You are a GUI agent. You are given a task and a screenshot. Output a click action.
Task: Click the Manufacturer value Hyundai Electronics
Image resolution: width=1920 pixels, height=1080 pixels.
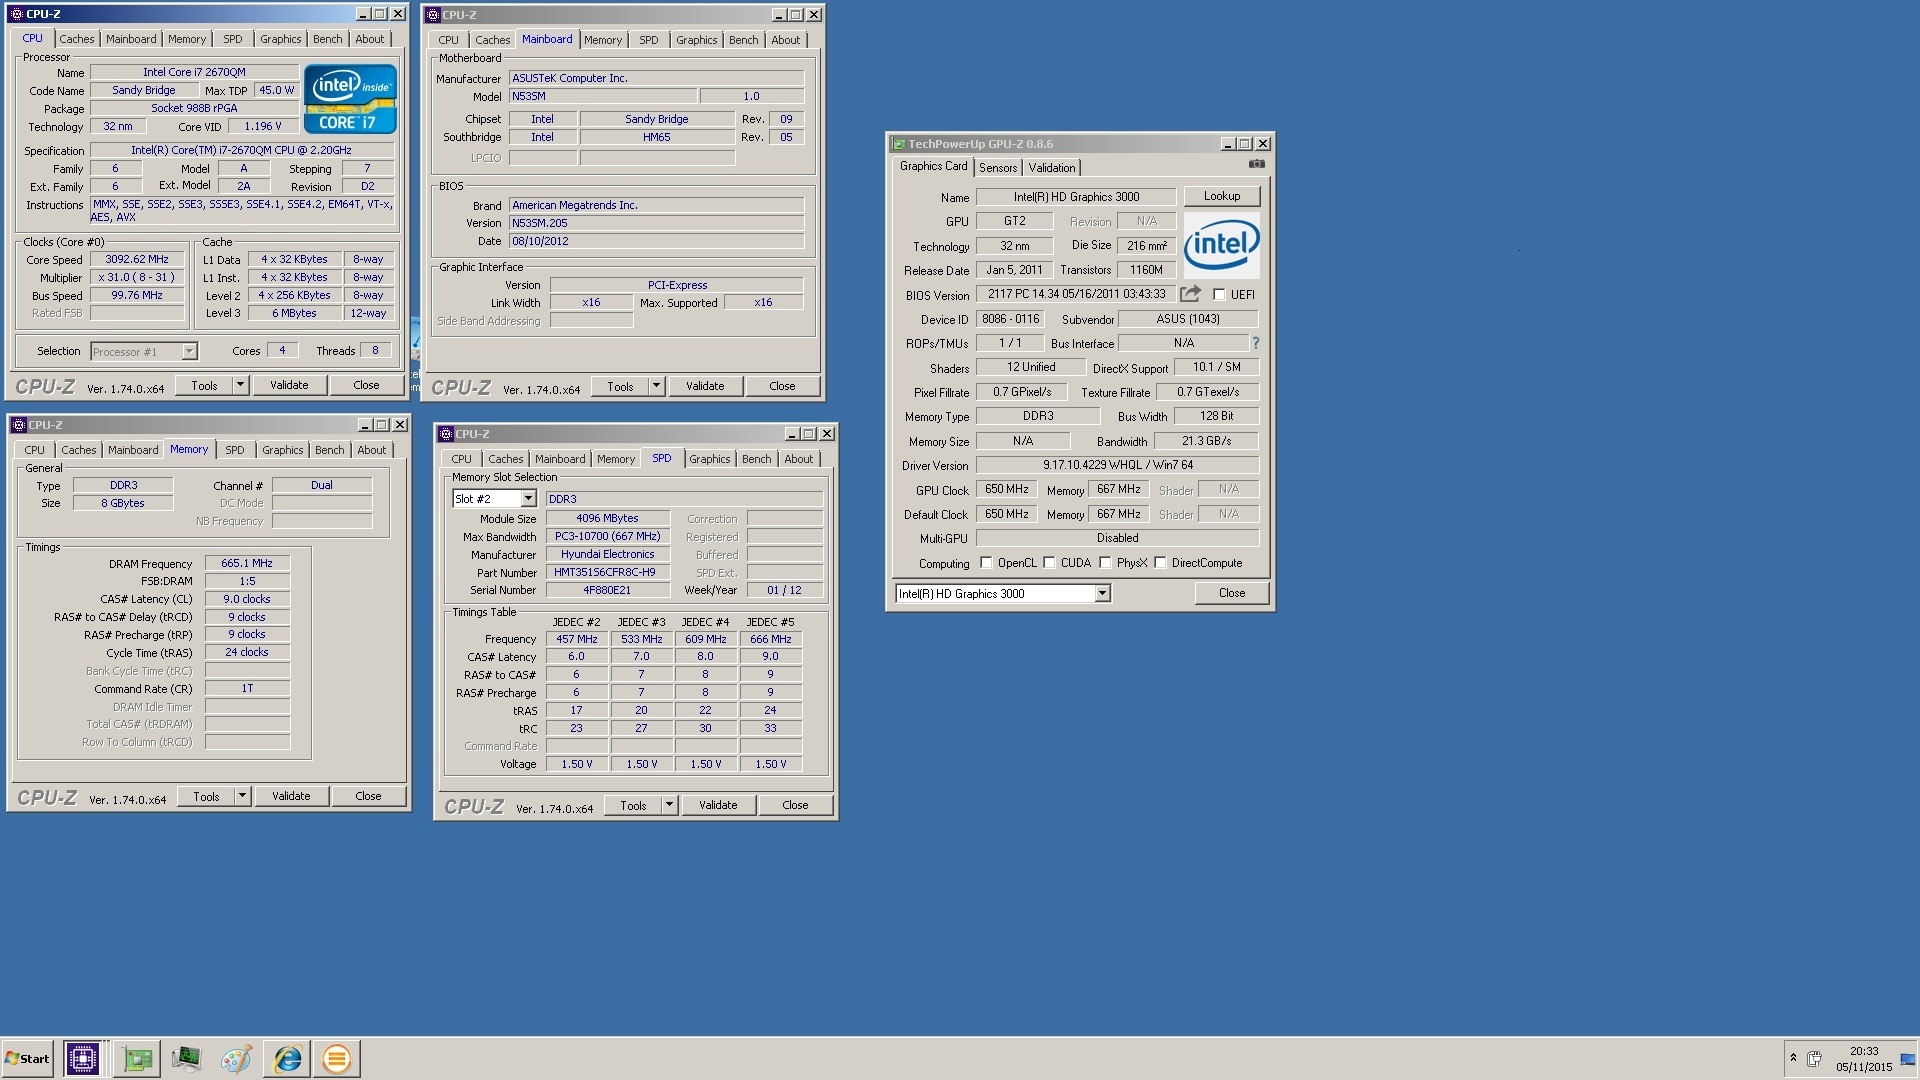coord(606,554)
